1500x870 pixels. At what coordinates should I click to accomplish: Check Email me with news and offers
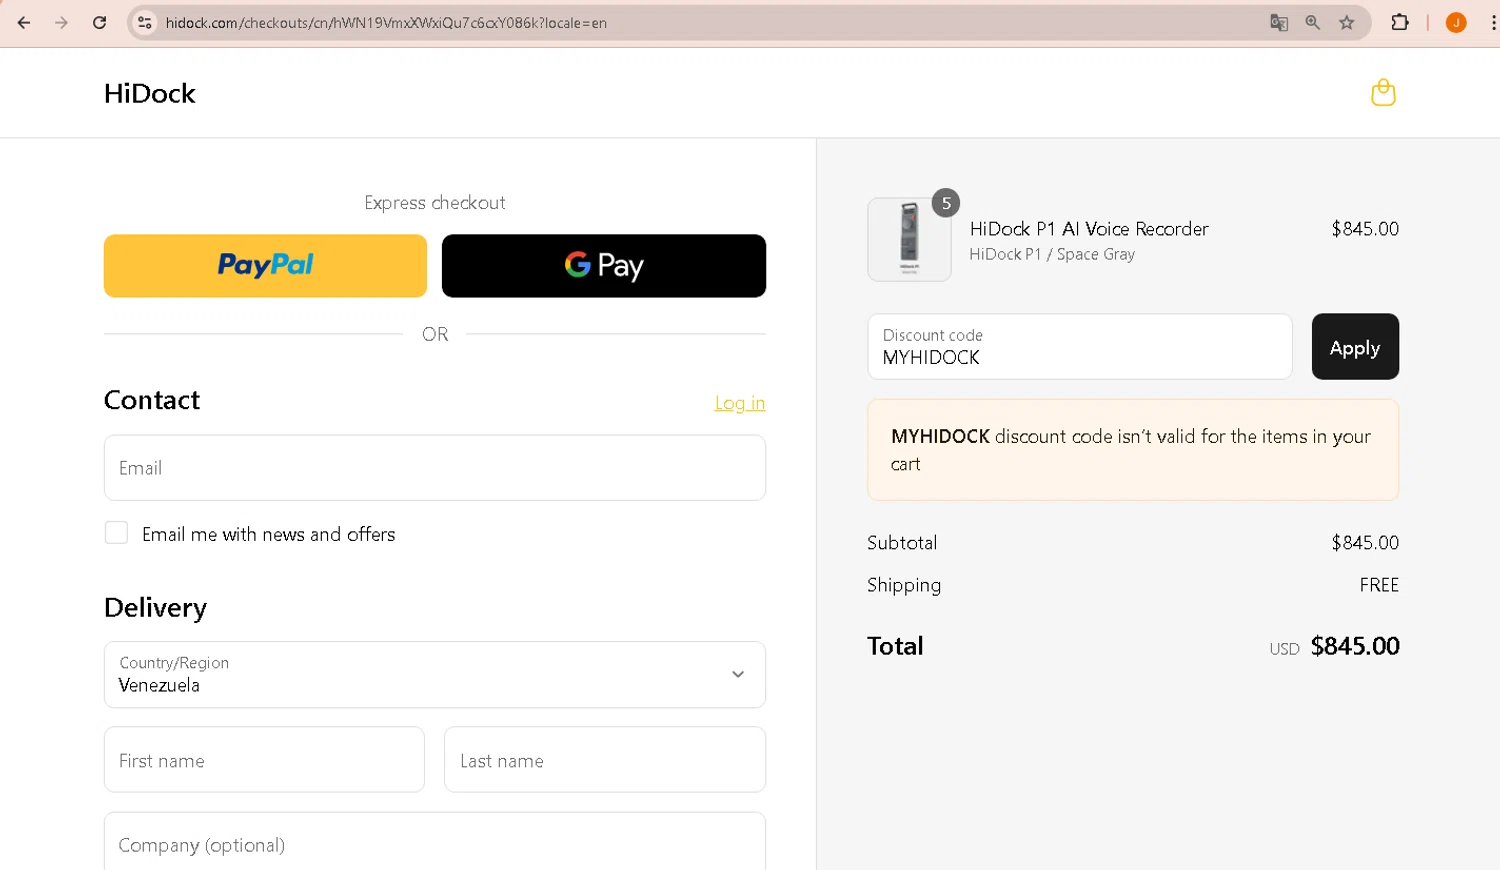point(117,533)
